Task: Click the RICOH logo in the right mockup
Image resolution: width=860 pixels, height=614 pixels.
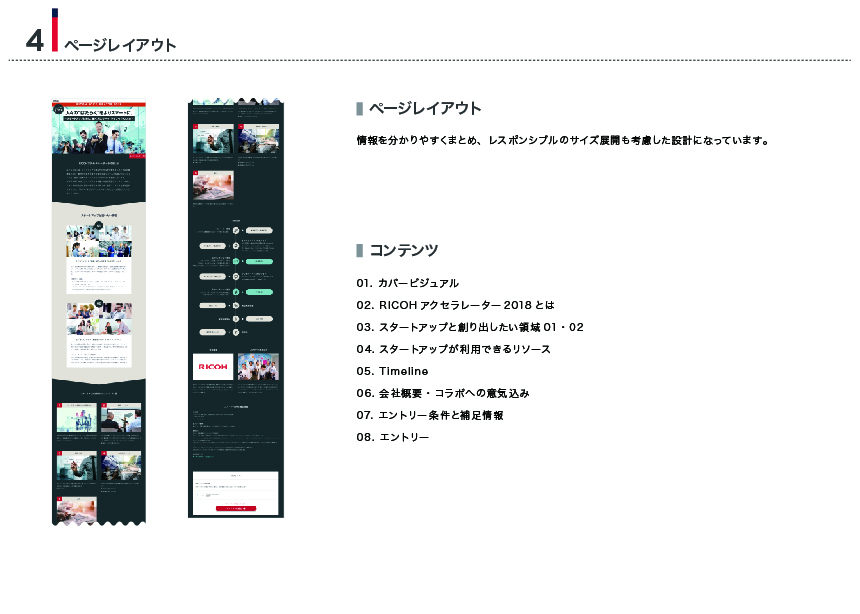Action: click(212, 367)
